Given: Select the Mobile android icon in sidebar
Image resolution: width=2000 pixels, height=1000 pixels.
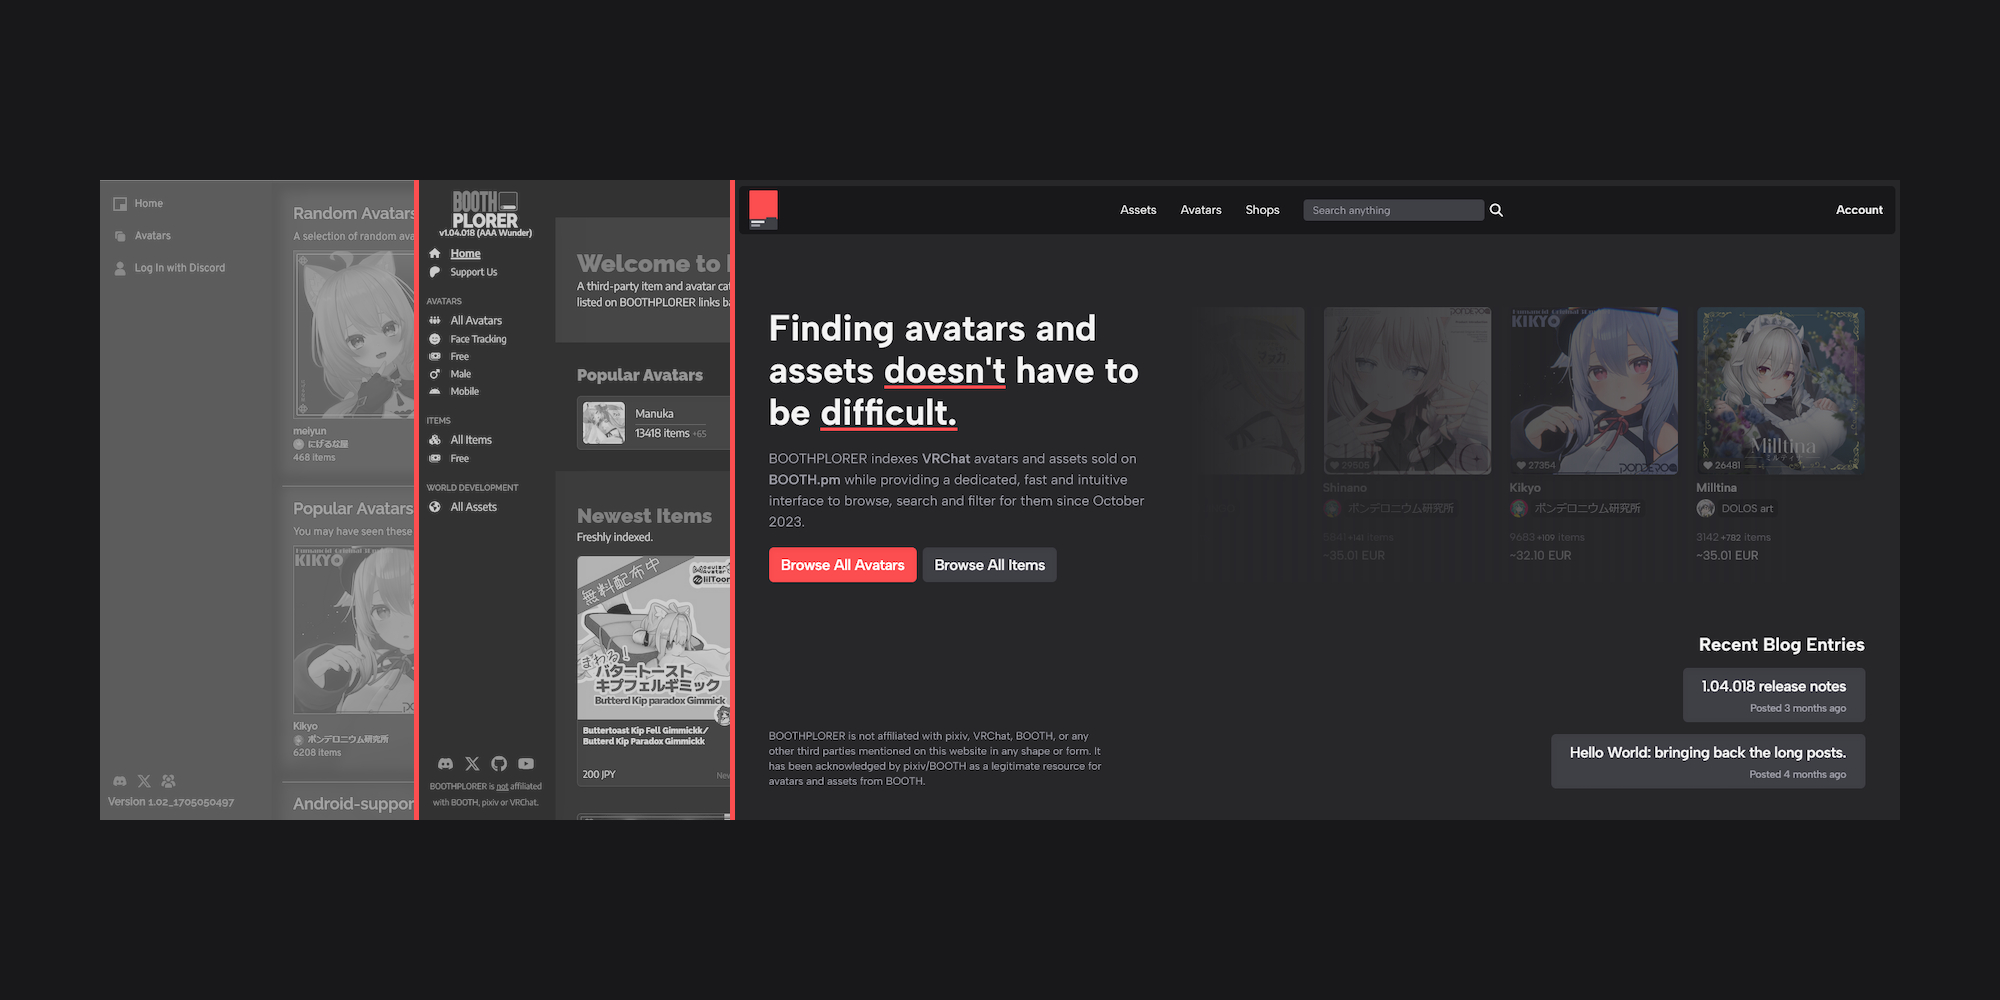Looking at the screenshot, I should (435, 392).
